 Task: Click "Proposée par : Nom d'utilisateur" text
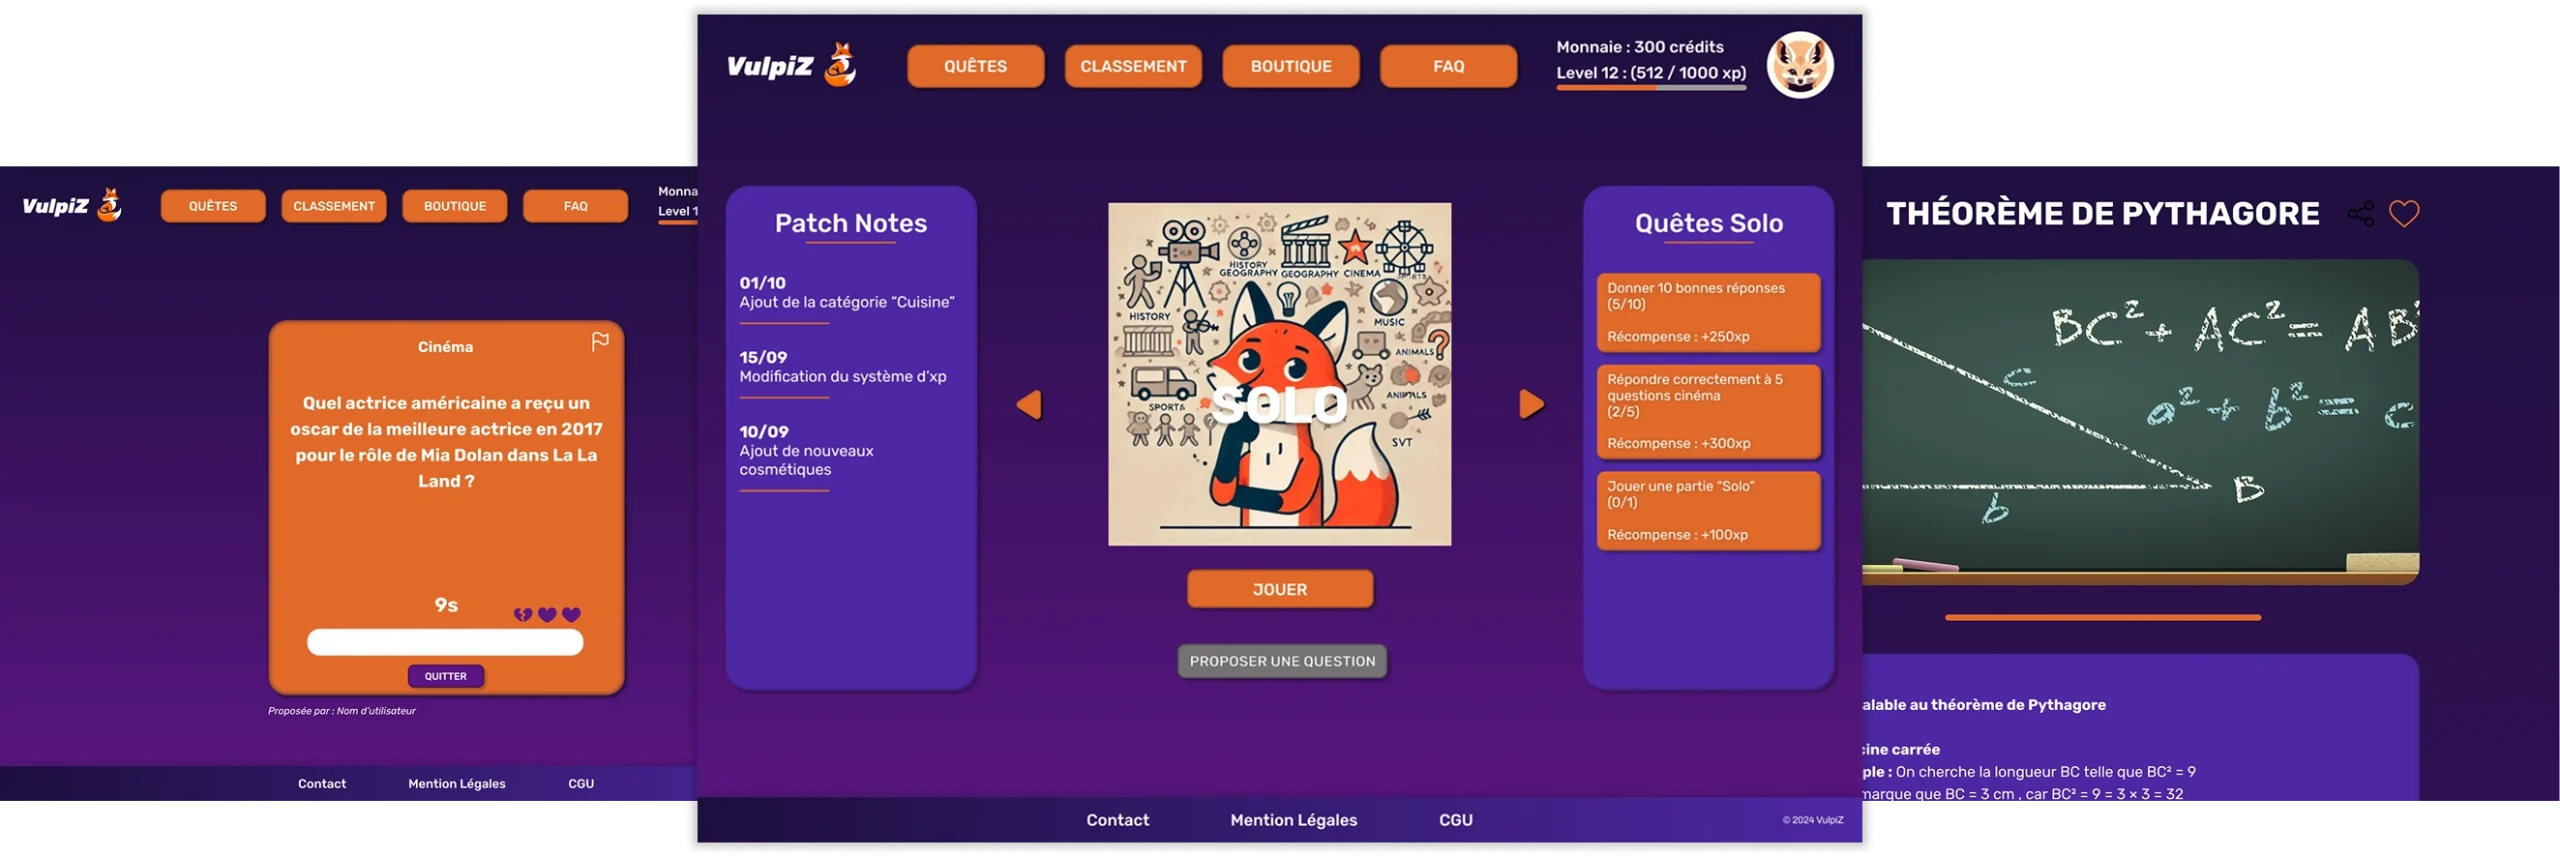point(341,711)
